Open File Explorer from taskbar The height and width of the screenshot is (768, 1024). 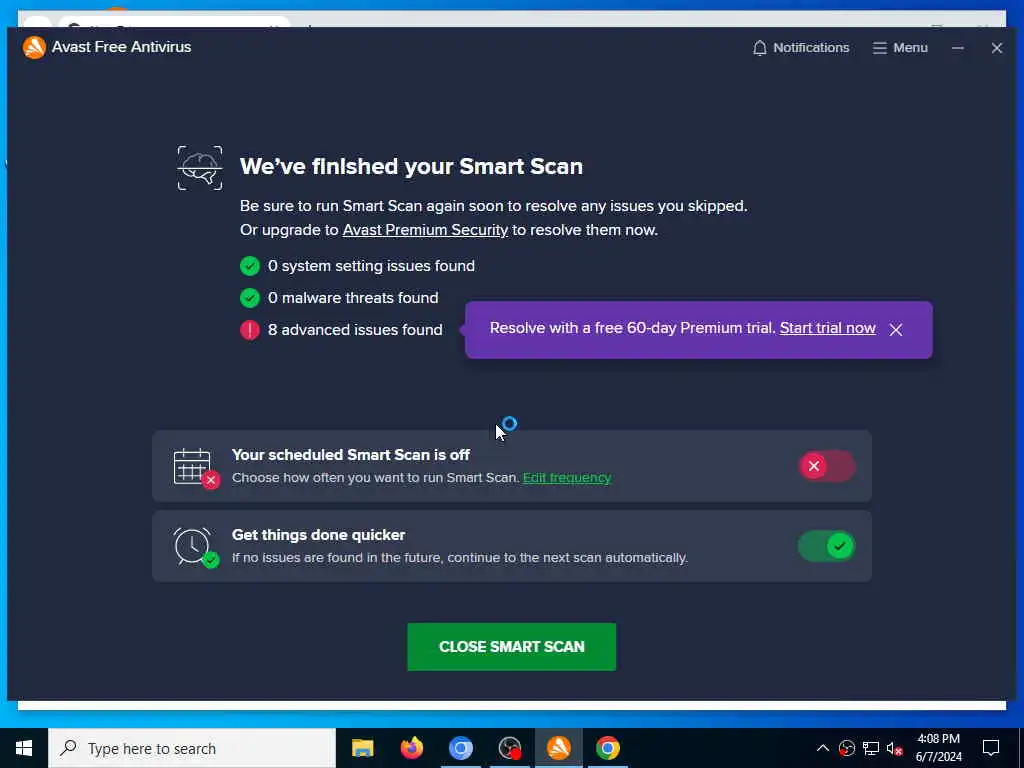(362, 748)
